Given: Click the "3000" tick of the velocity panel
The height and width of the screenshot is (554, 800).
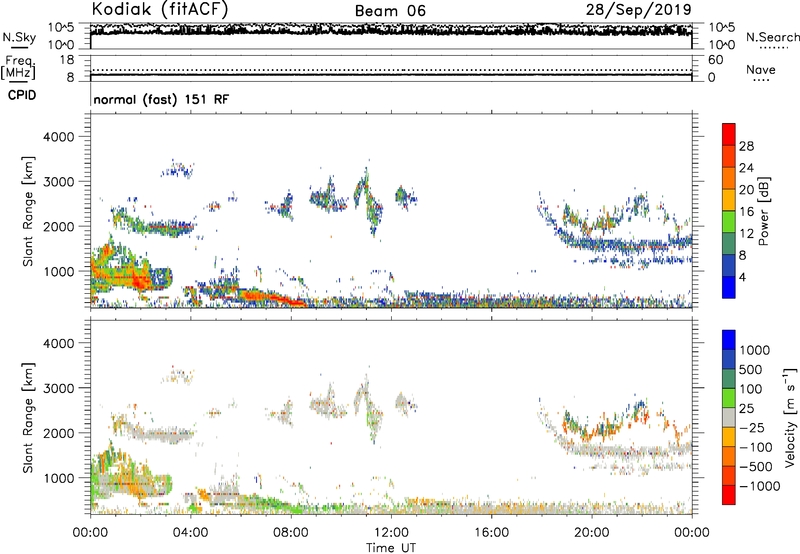Looking at the screenshot, I should tap(58, 388).
